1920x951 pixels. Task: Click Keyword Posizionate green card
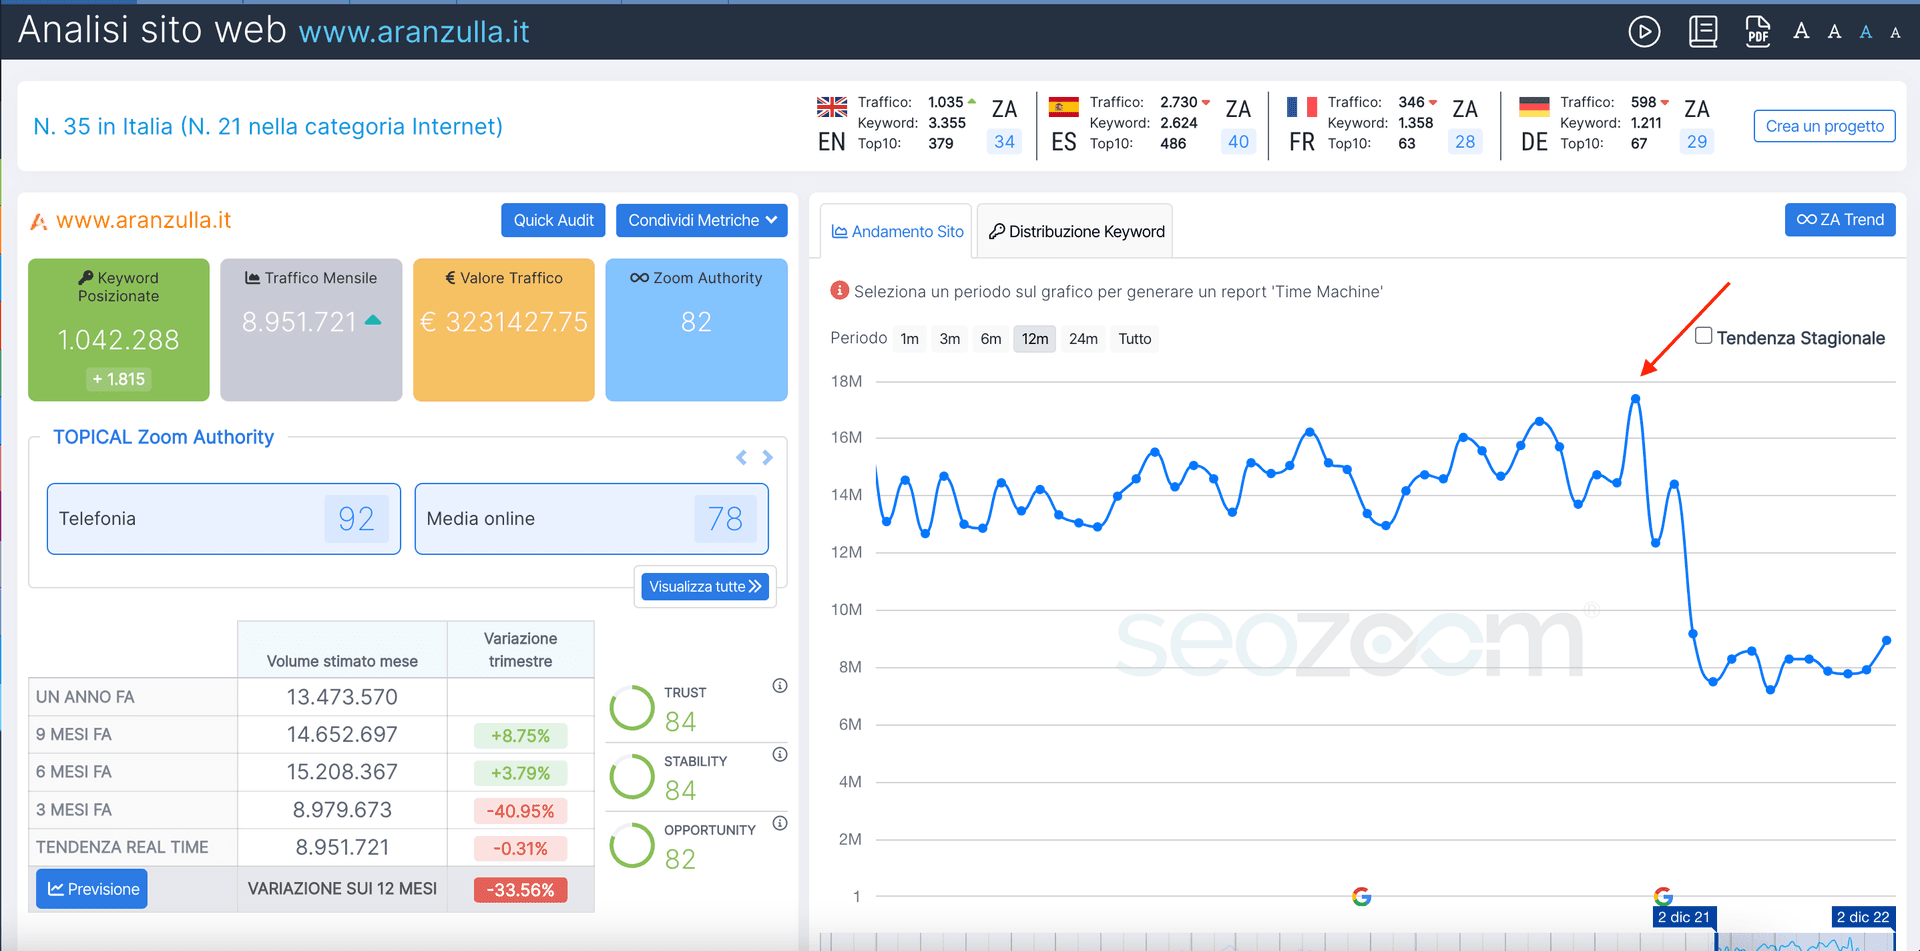(119, 330)
